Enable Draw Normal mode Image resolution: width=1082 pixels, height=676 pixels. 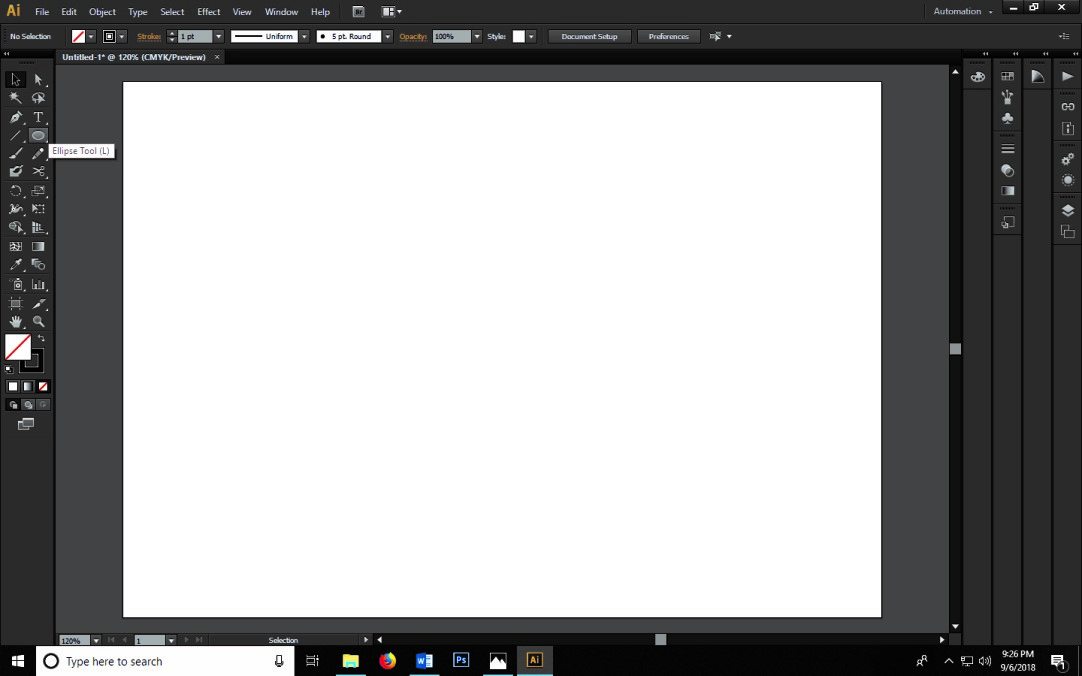(x=12, y=405)
